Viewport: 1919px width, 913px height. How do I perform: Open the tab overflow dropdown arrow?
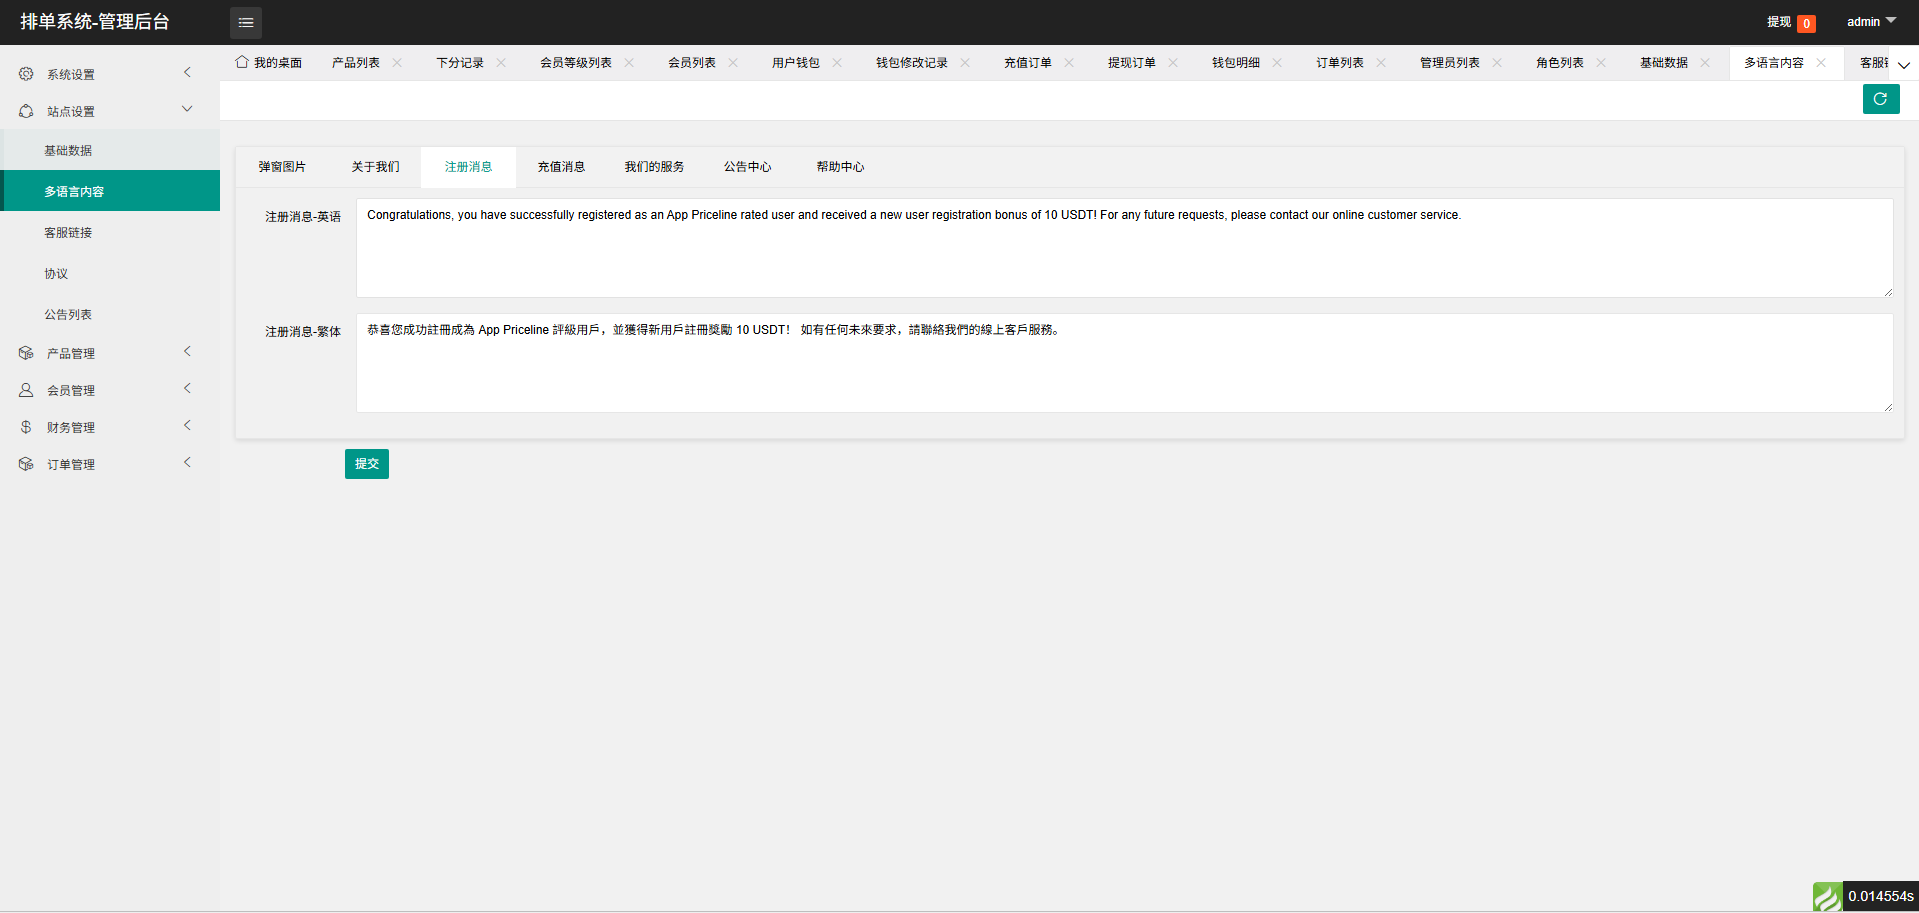(x=1904, y=65)
